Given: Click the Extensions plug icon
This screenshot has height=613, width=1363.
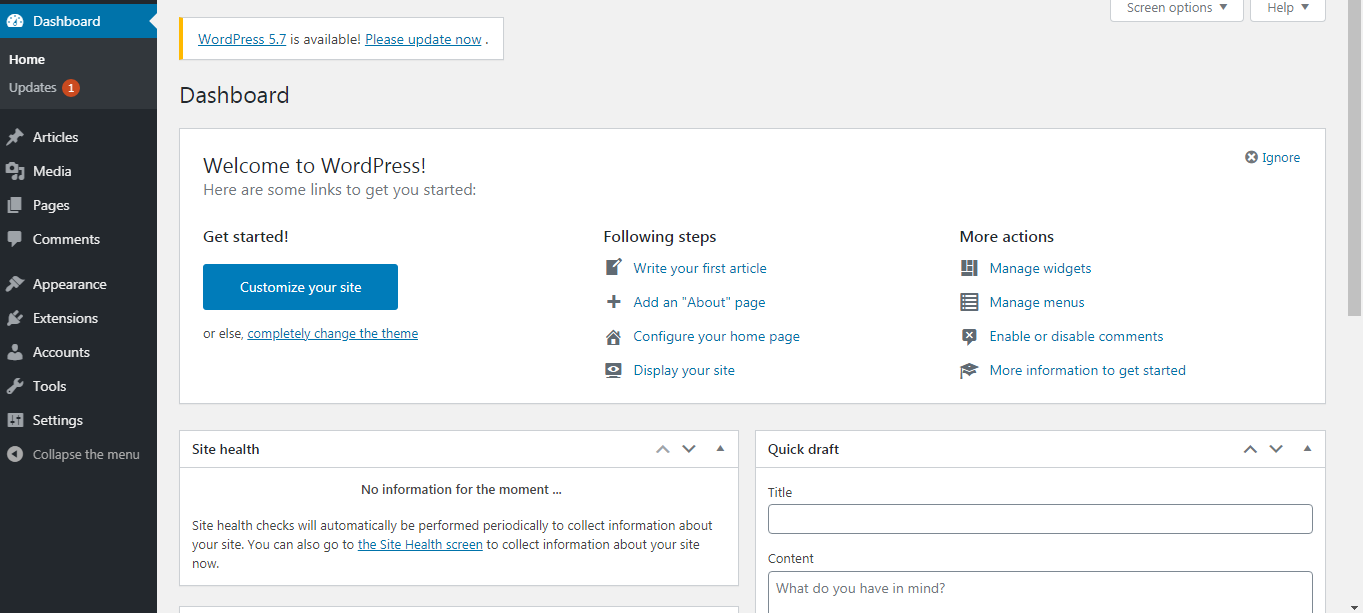Looking at the screenshot, I should 15,318.
